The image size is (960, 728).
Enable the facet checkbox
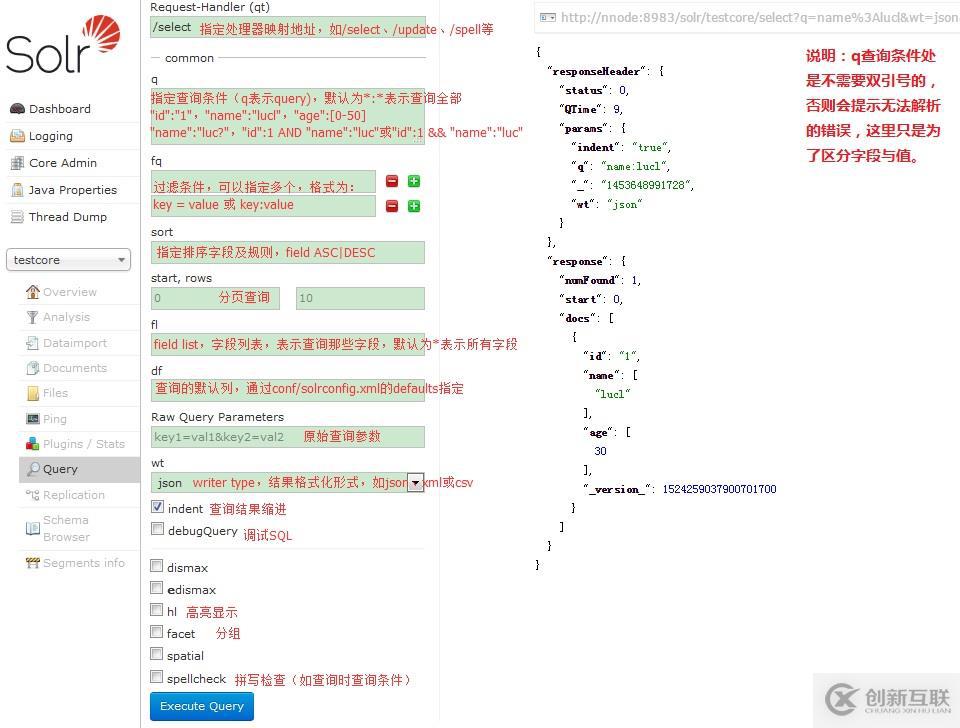(157, 632)
